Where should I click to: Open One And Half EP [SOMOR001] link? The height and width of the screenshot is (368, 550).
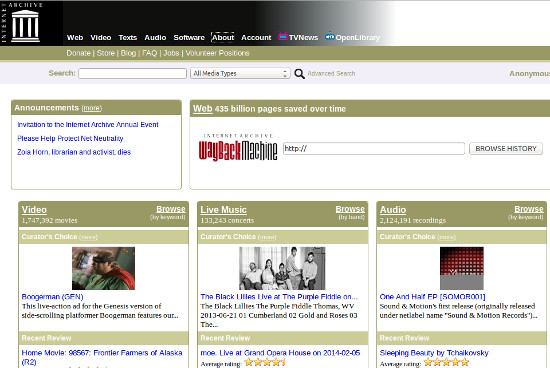432,297
